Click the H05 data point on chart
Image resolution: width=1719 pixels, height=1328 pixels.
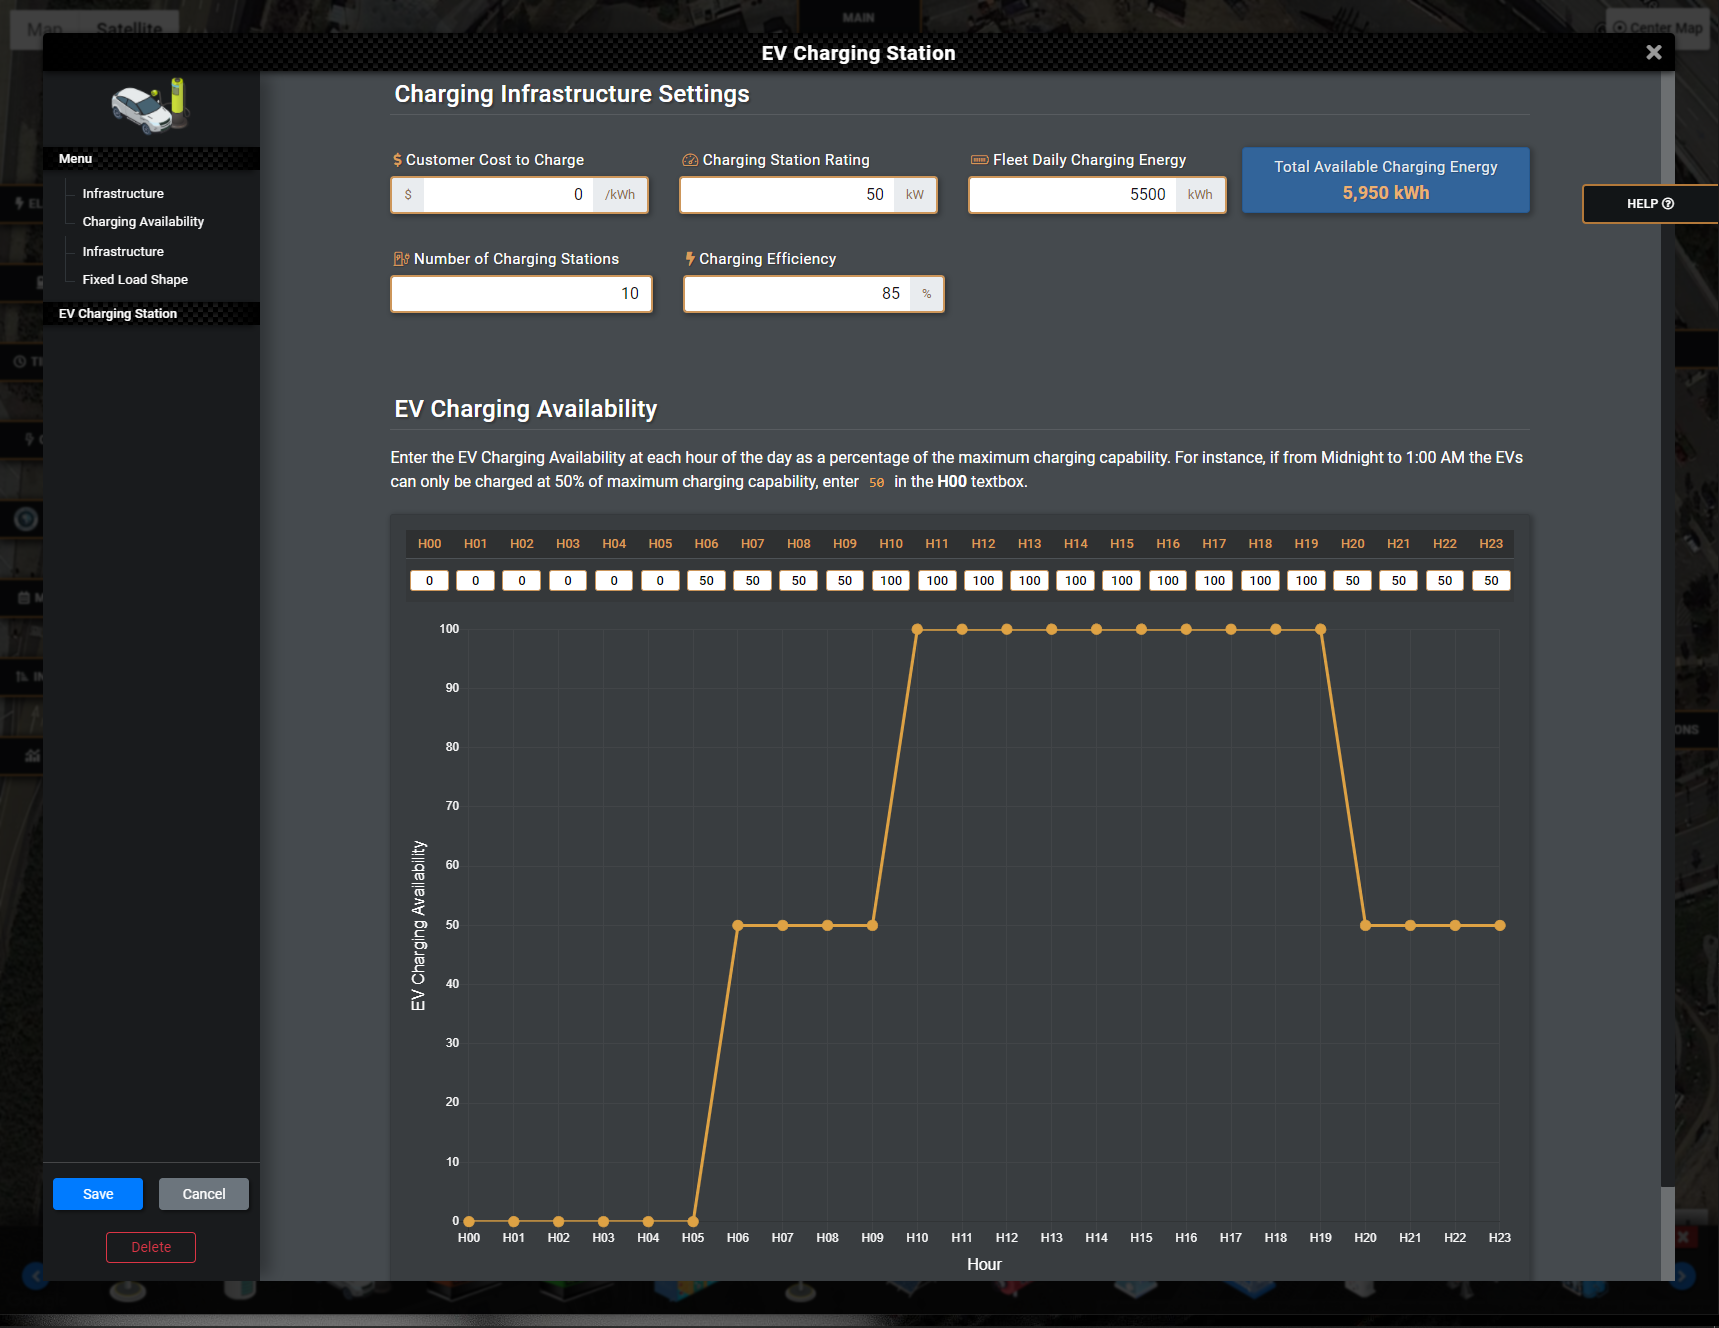[x=693, y=1221]
